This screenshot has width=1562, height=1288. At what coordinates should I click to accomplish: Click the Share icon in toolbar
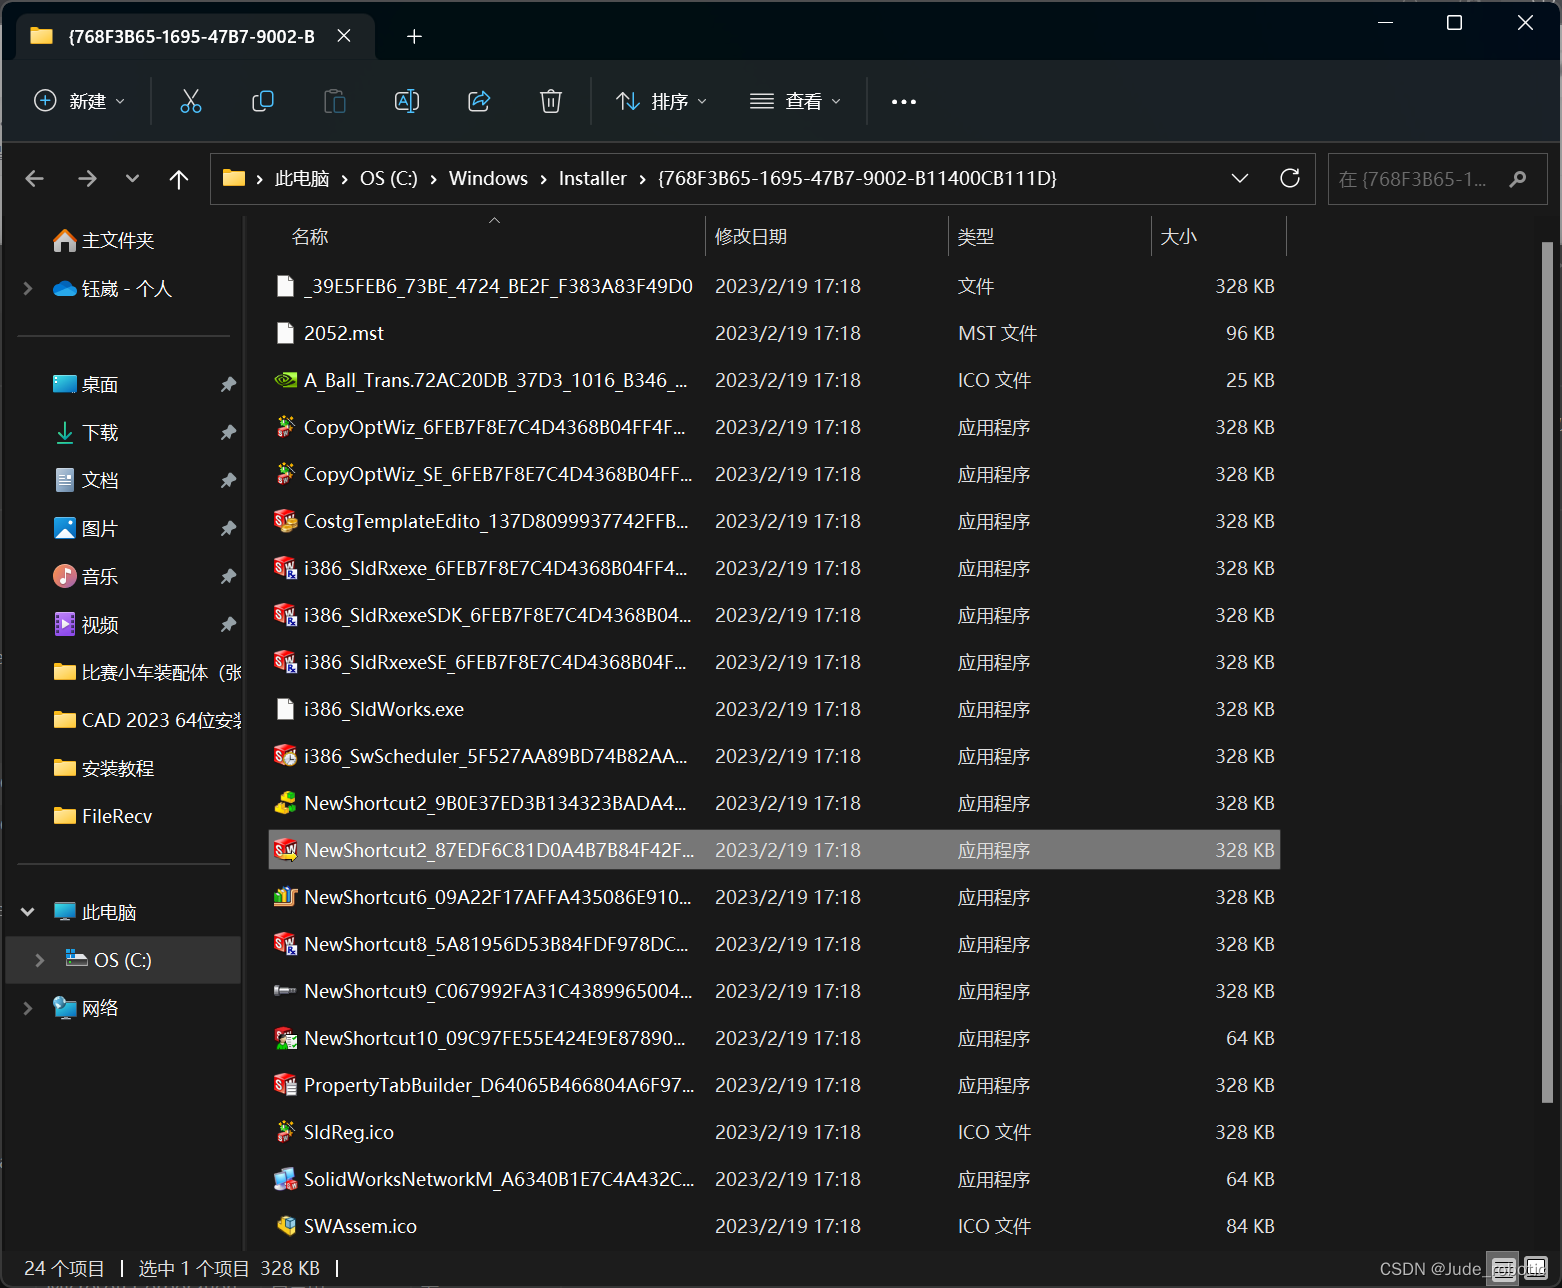coord(479,101)
